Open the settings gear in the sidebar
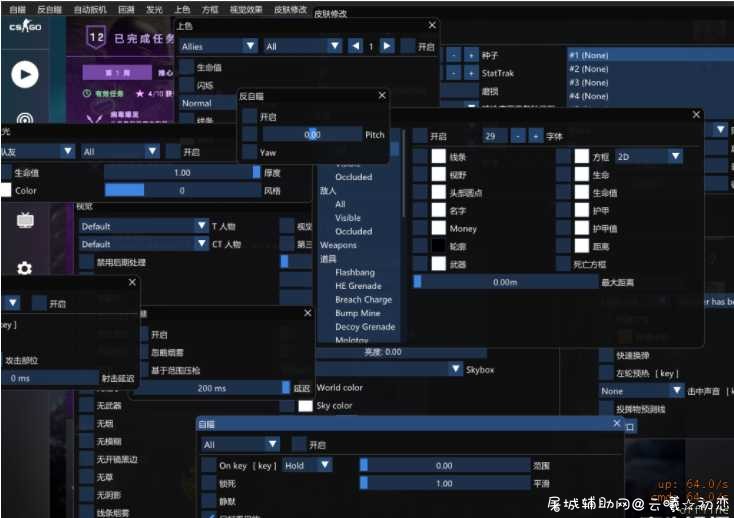The width and height of the screenshot is (734, 518). 24,268
